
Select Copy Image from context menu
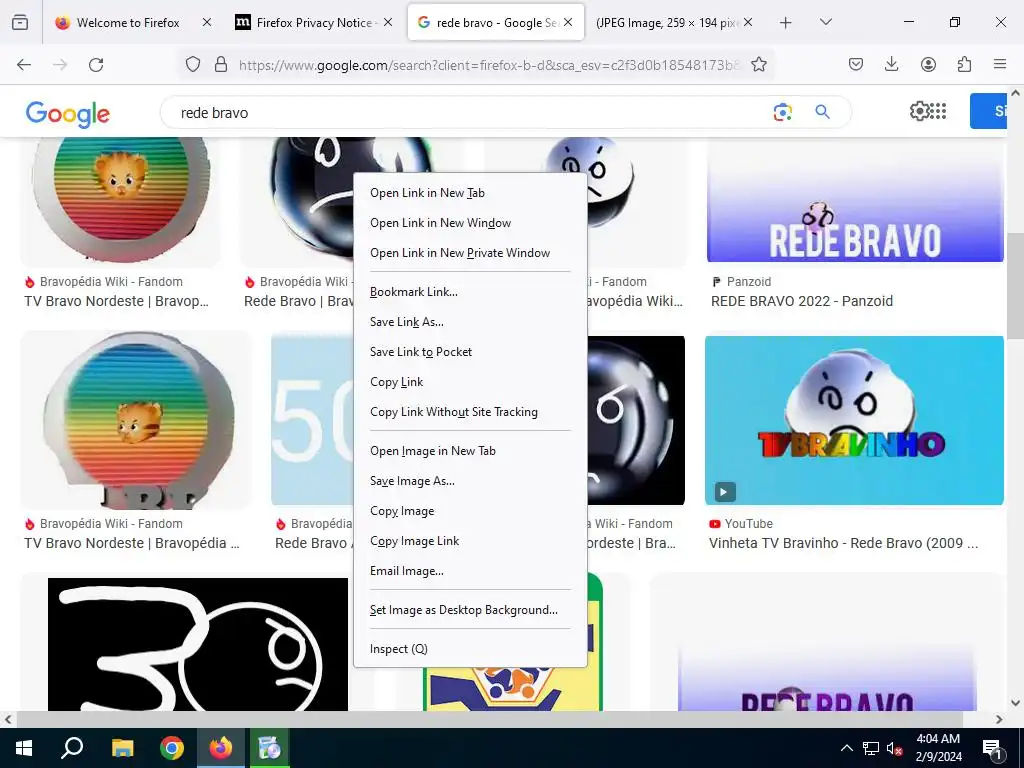point(470,511)
